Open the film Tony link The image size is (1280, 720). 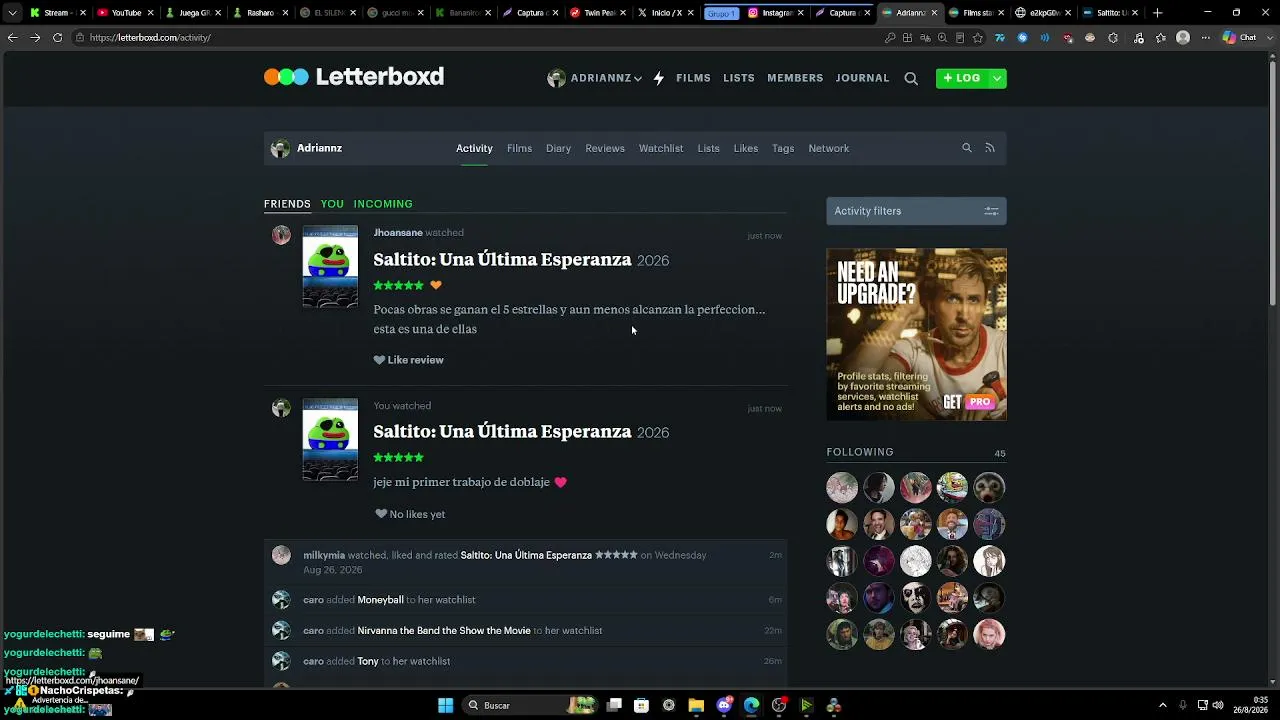click(x=368, y=661)
